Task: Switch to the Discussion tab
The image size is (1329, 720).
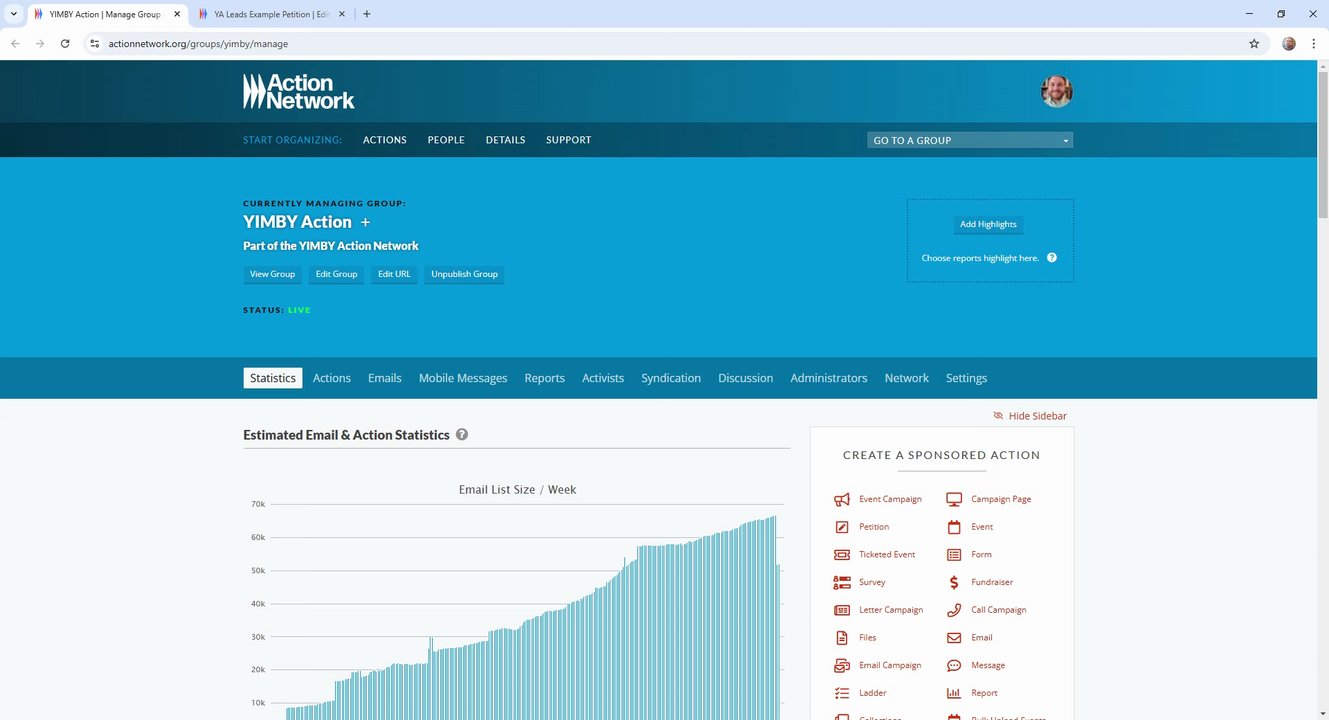Action: click(x=746, y=378)
